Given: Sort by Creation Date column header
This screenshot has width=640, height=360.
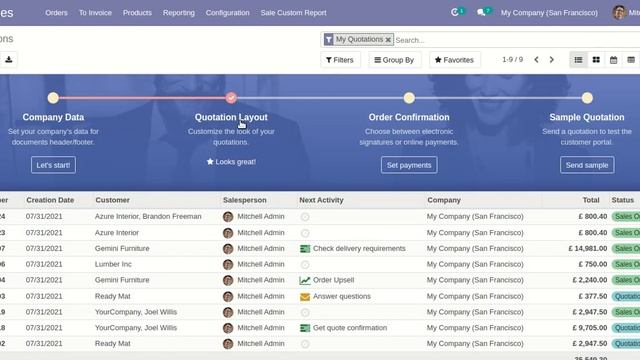Looking at the screenshot, I should (50, 200).
